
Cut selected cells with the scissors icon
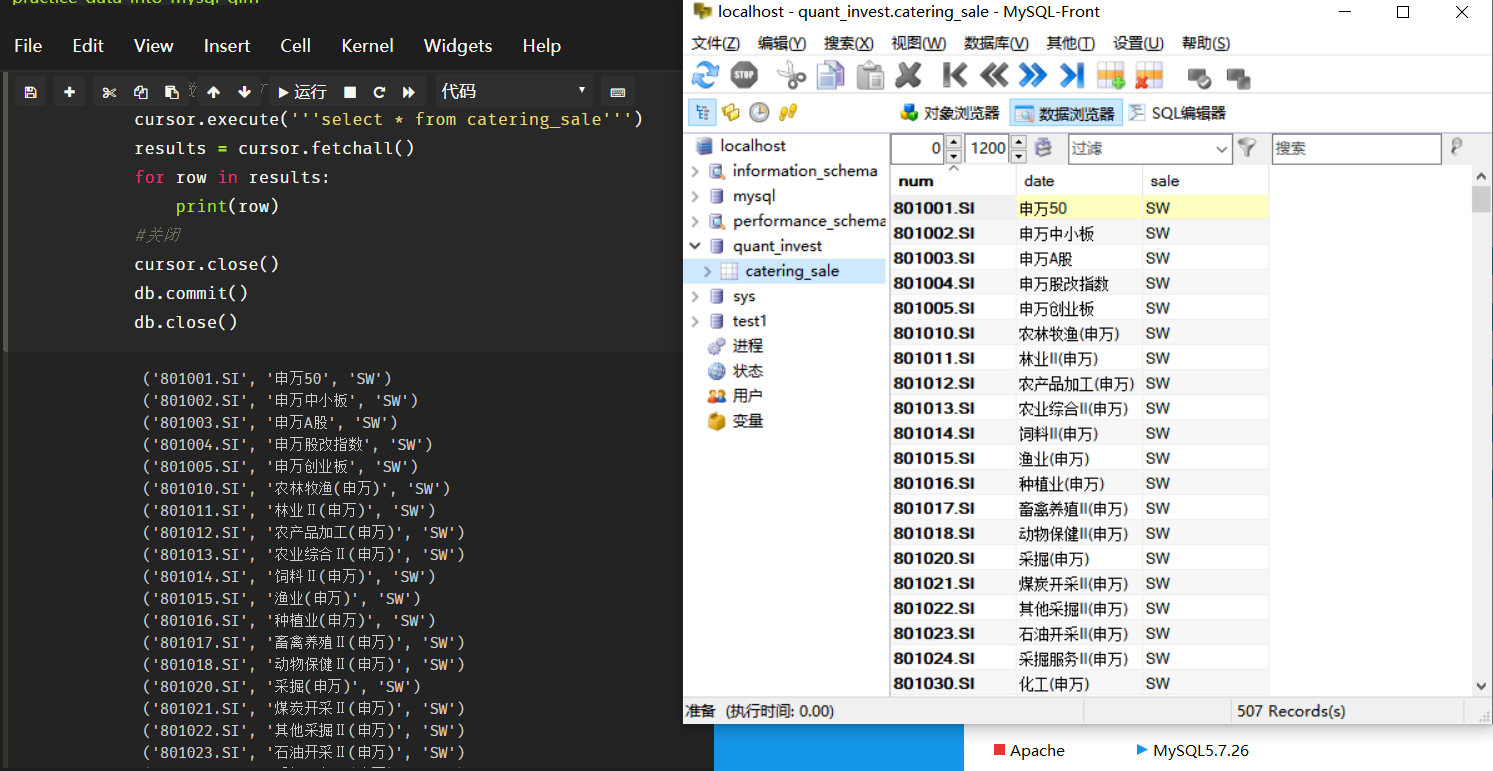109,91
